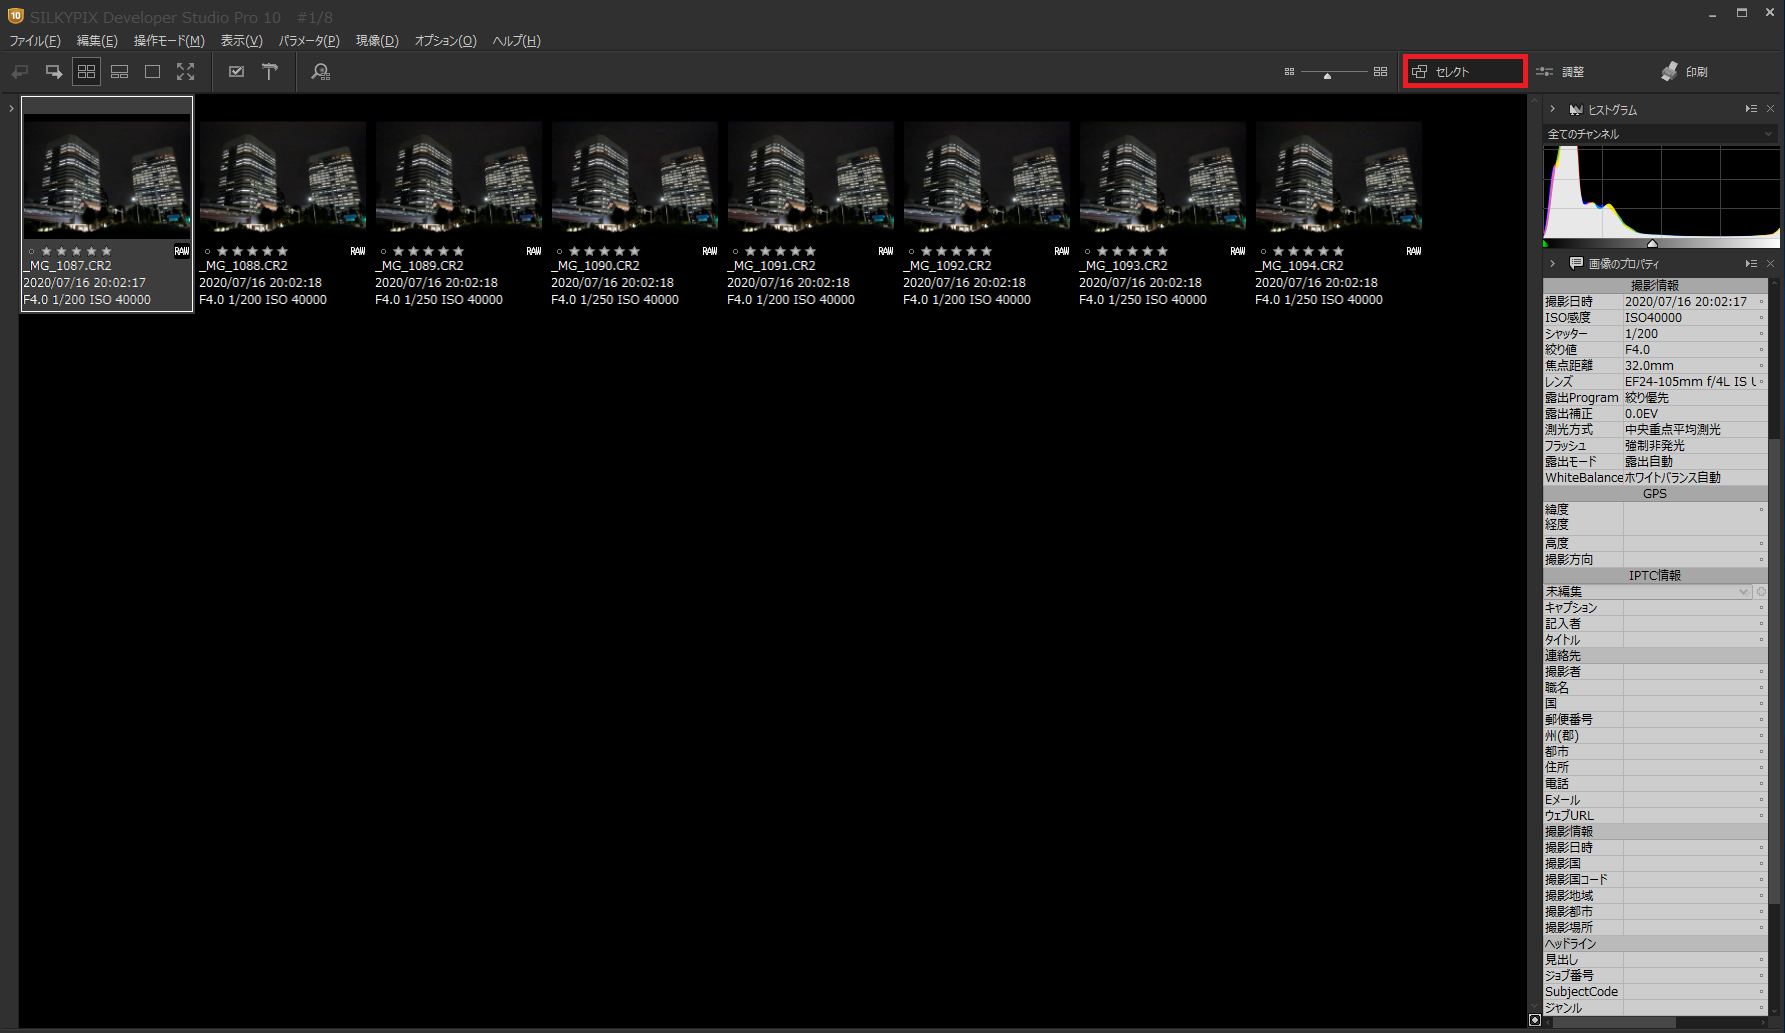Open the 現像(D) menu
This screenshot has height=1033, width=1785.
click(377, 41)
